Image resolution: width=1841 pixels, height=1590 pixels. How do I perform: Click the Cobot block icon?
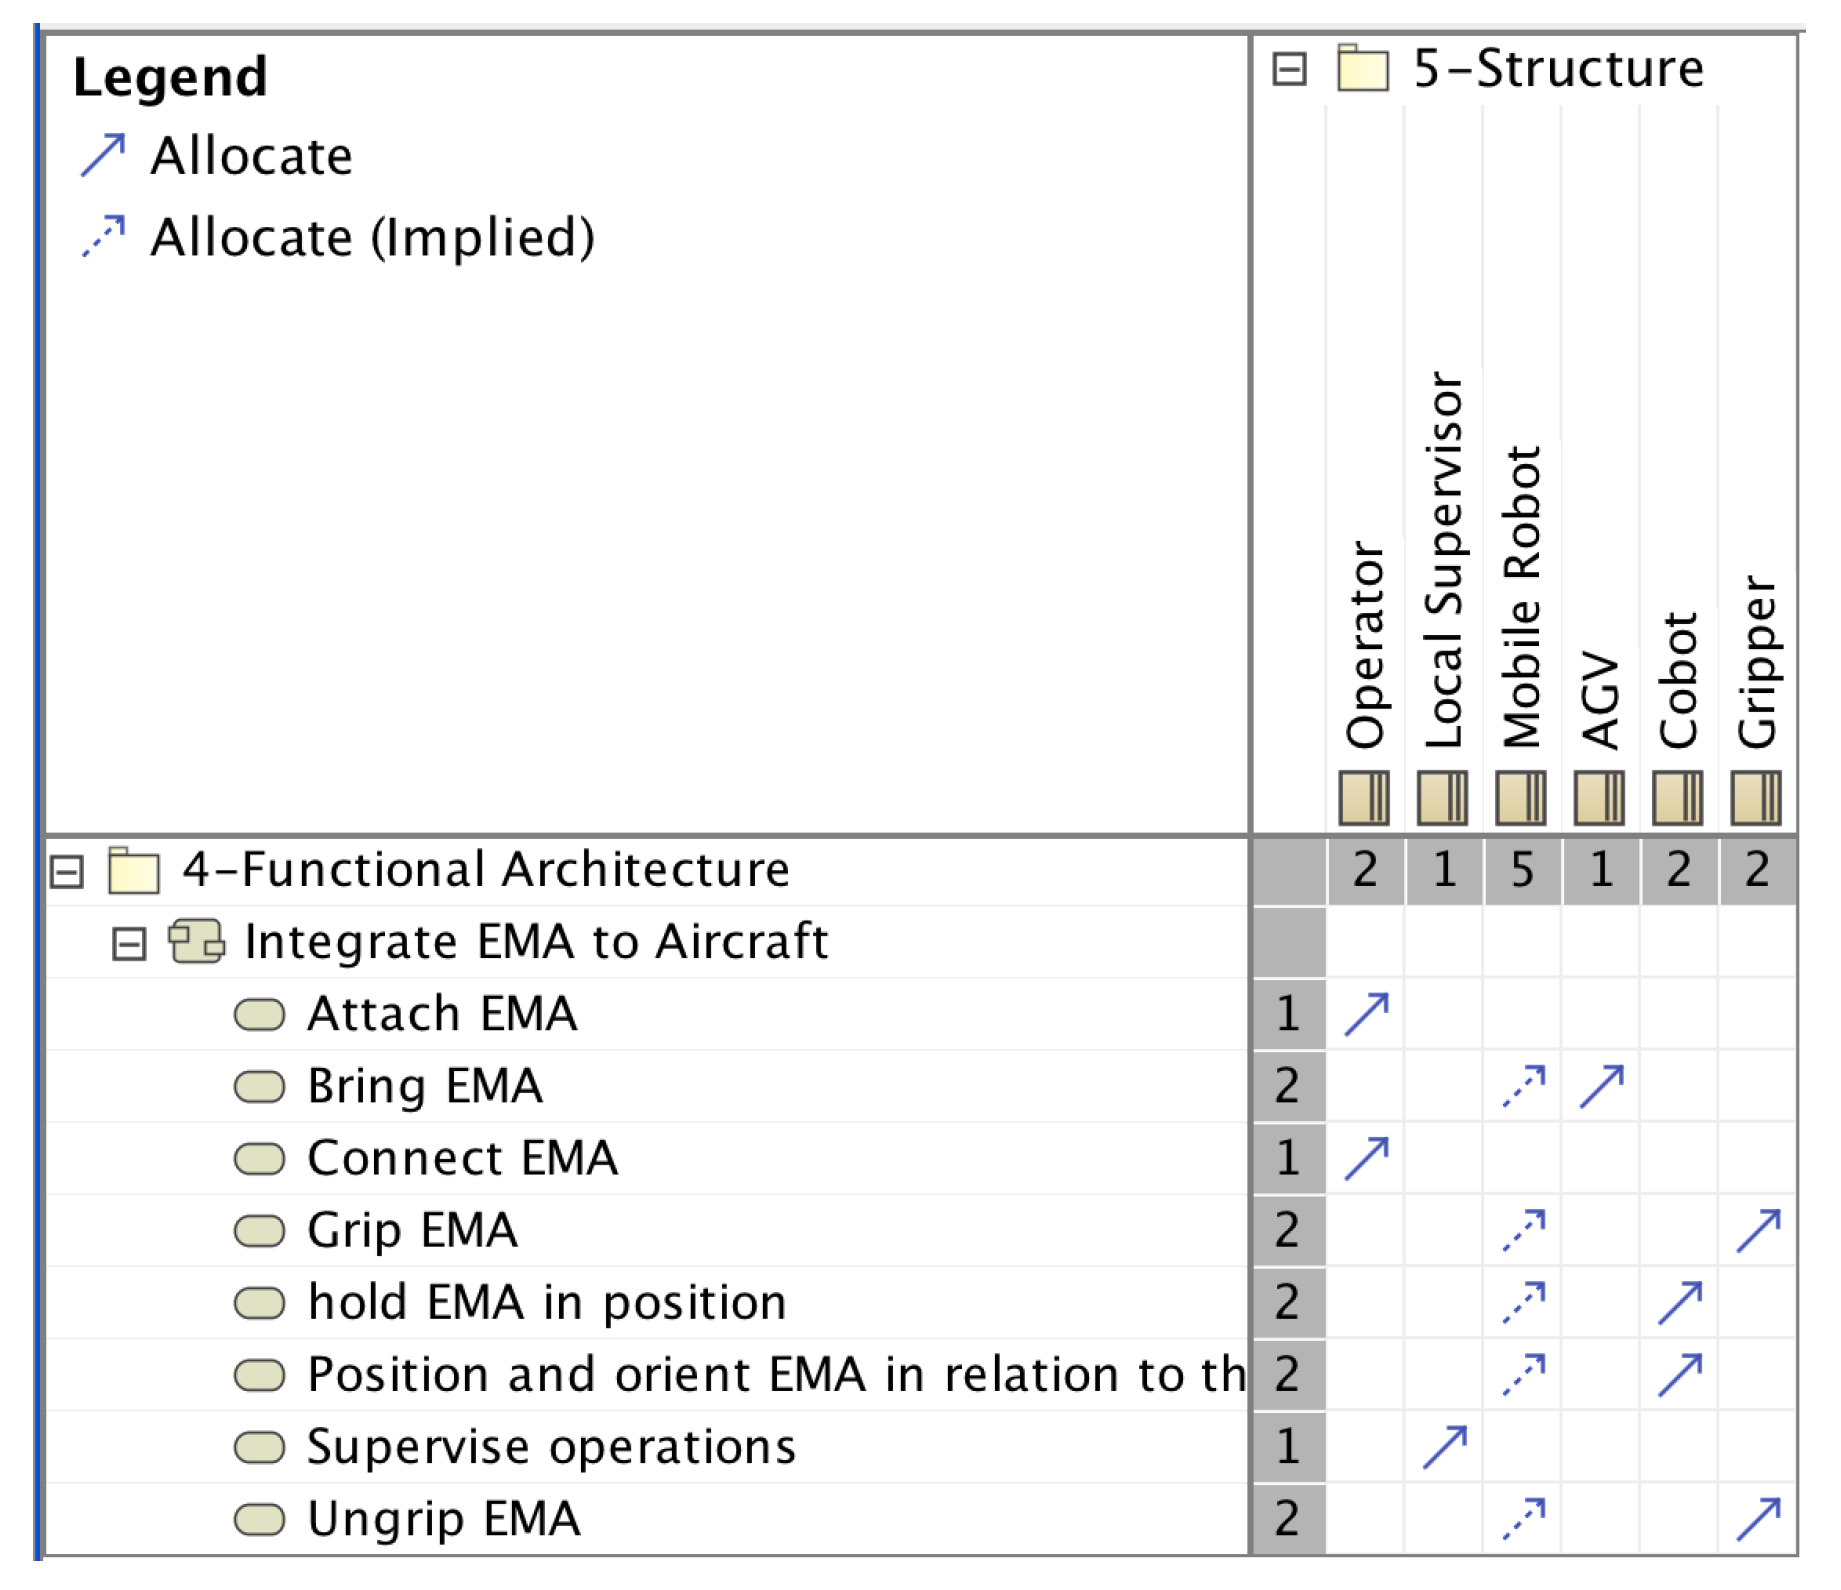[x=1678, y=798]
